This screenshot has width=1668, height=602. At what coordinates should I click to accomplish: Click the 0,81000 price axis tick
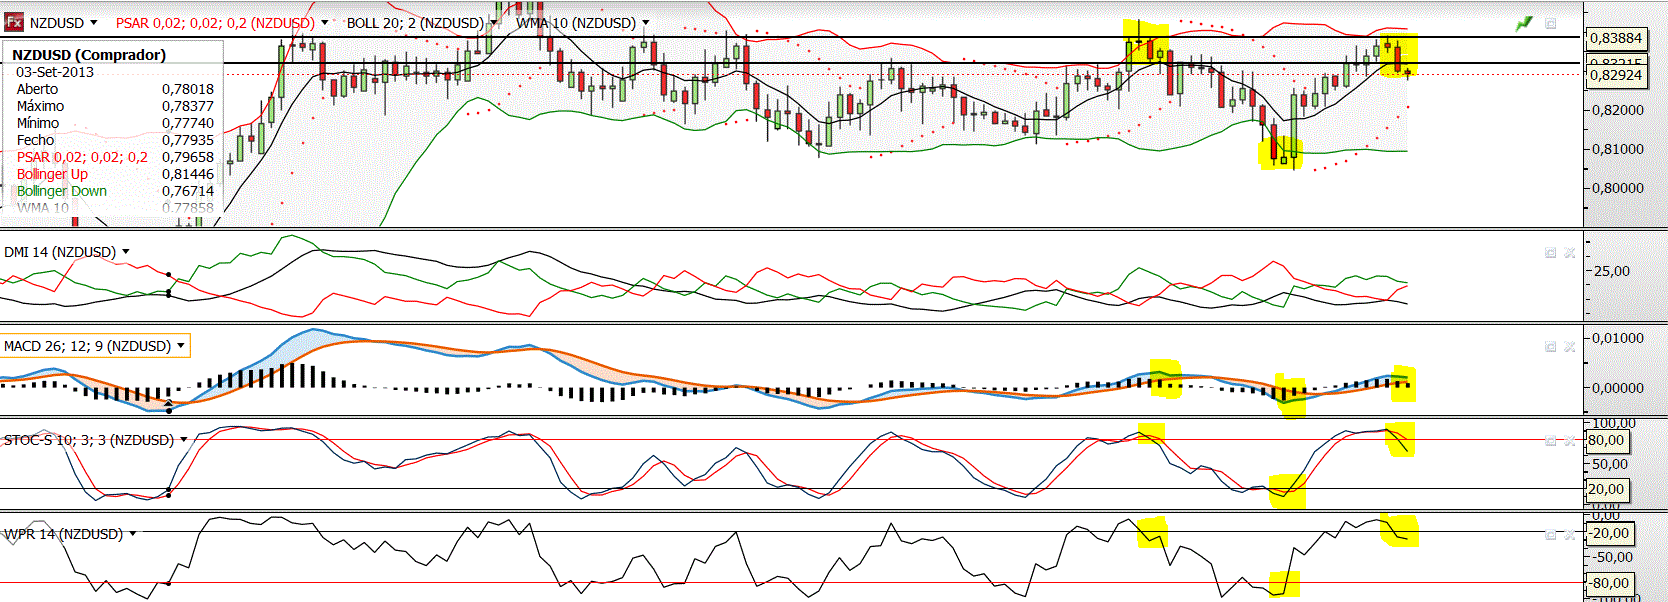click(x=1618, y=149)
